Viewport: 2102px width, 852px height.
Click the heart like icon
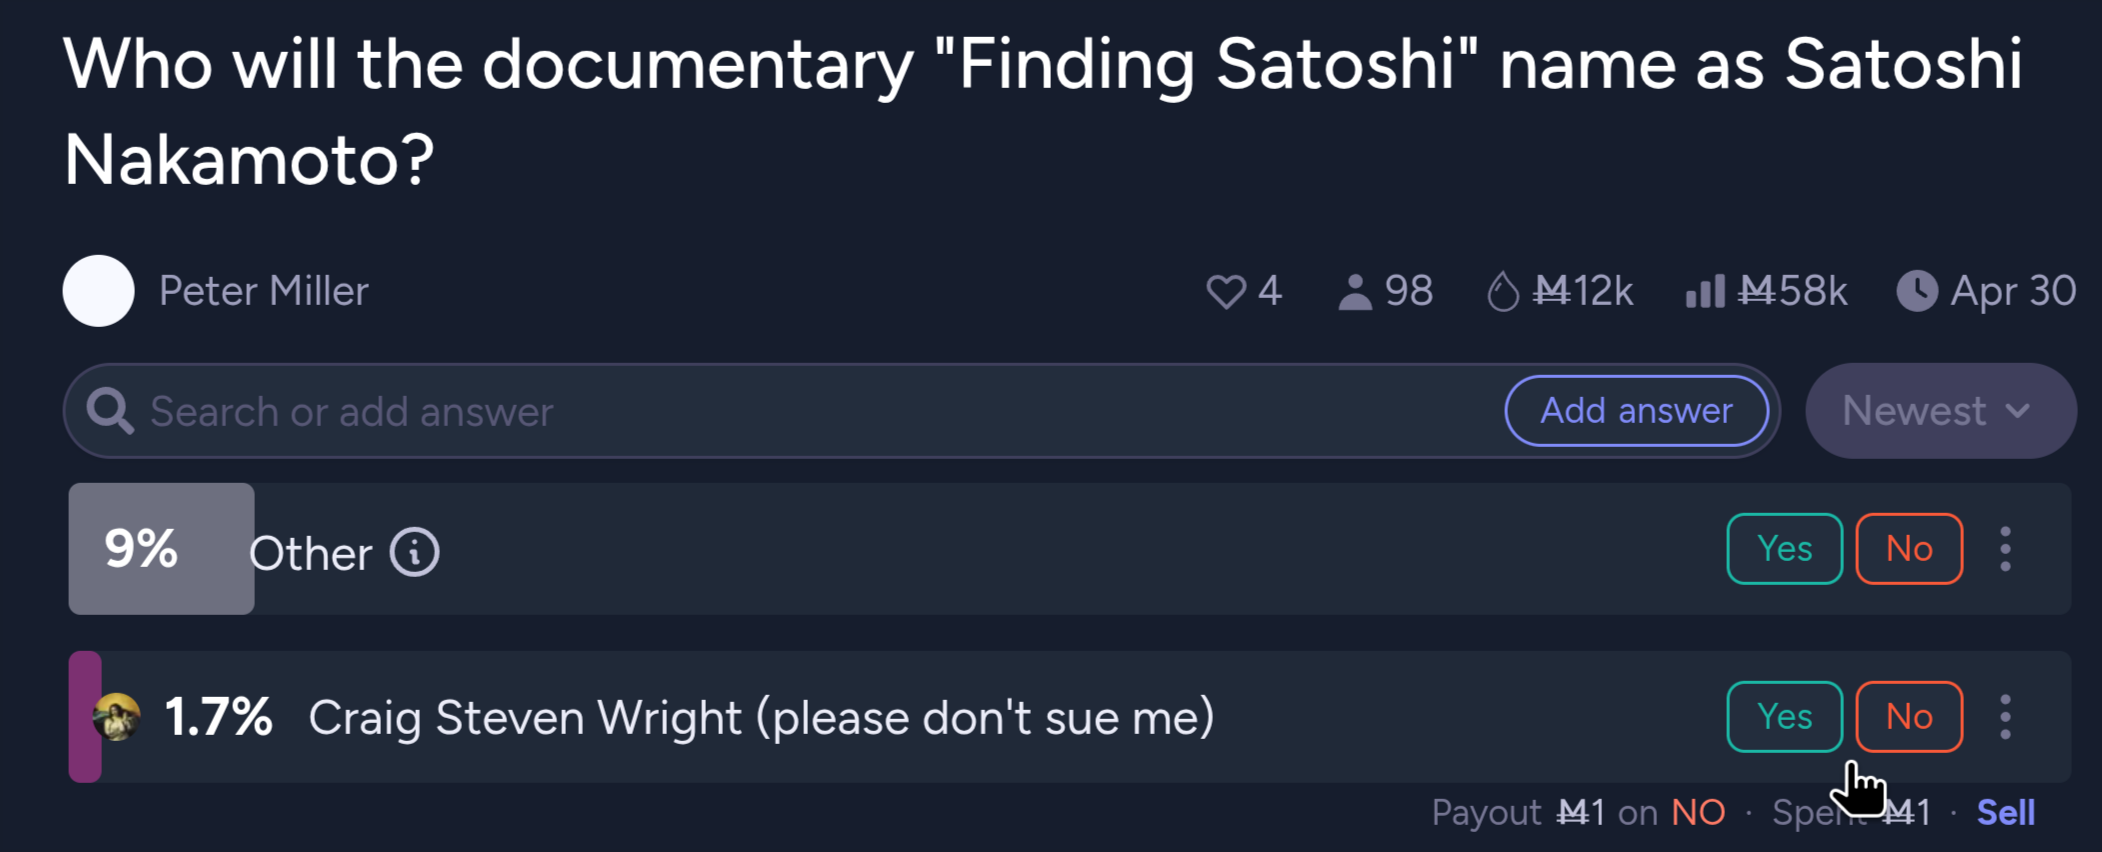click(x=1225, y=292)
